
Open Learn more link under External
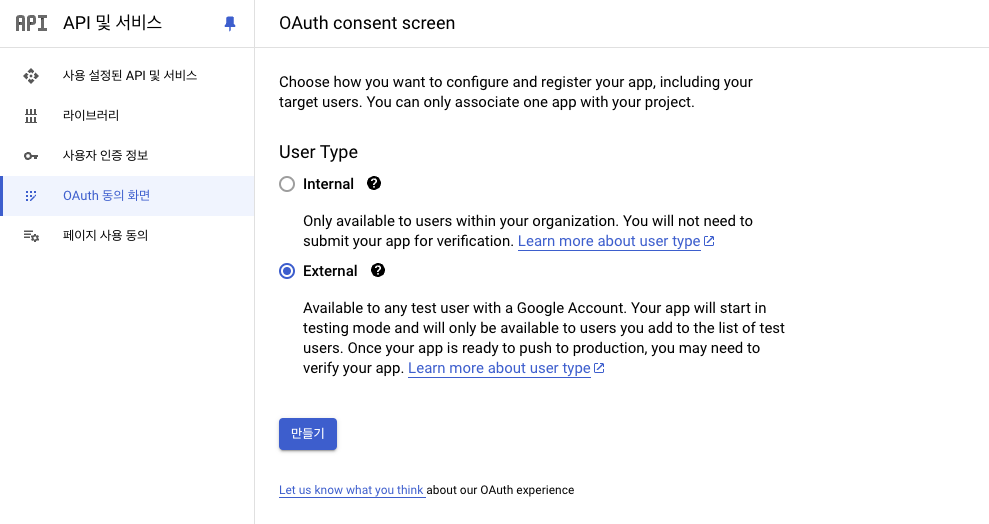(499, 368)
